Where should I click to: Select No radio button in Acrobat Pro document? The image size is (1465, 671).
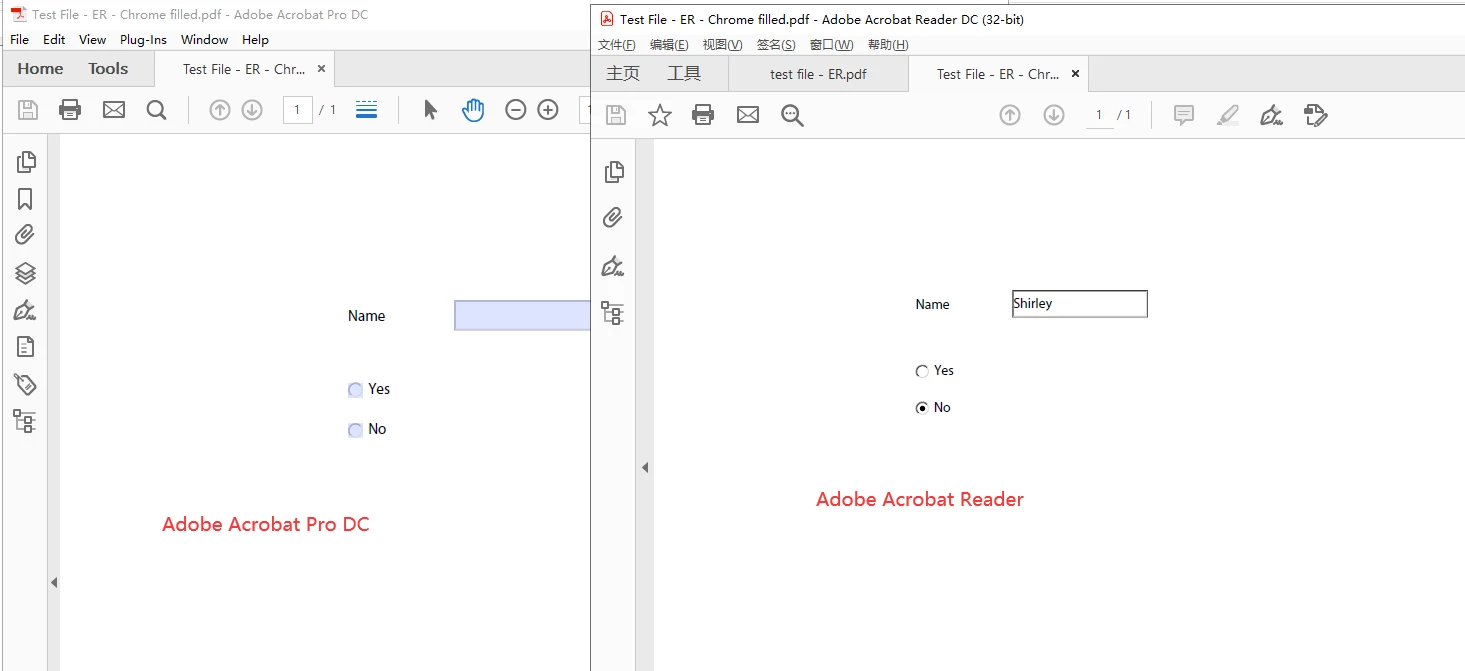pyautogui.click(x=355, y=430)
